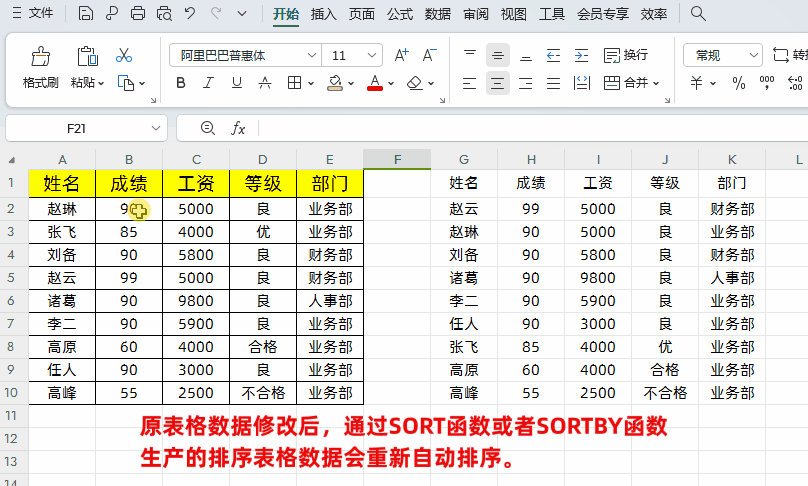Viewport: 808px width, 486px height.
Task: Open alignment settings dialog launcher
Action: 667,100
